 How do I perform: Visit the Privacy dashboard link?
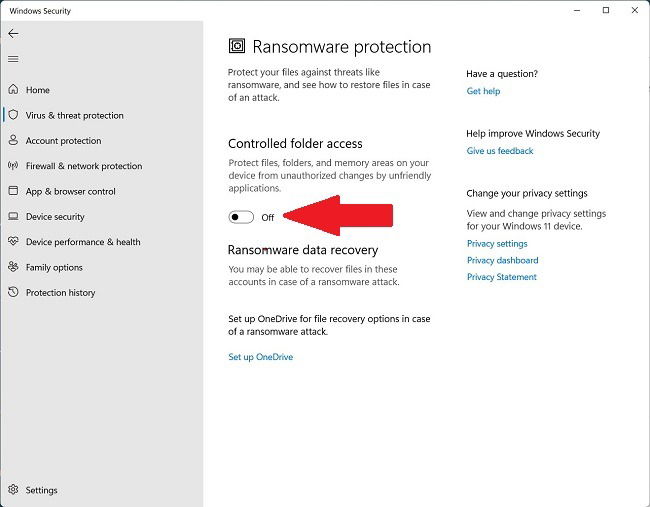click(502, 260)
